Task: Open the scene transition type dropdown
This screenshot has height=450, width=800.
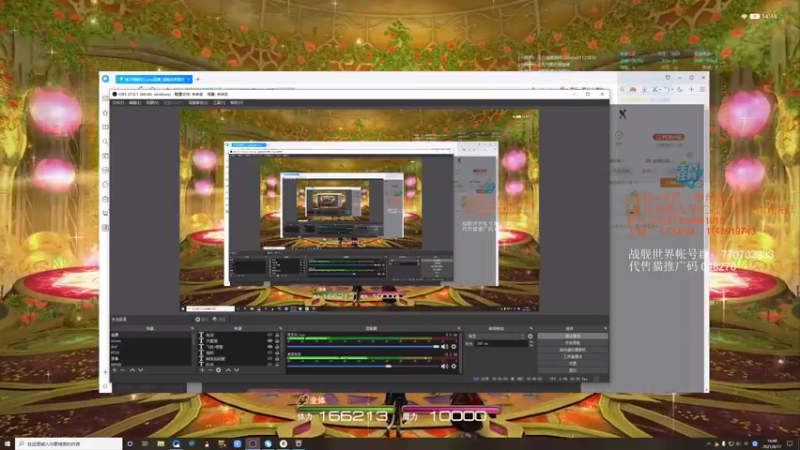Action: (495, 336)
